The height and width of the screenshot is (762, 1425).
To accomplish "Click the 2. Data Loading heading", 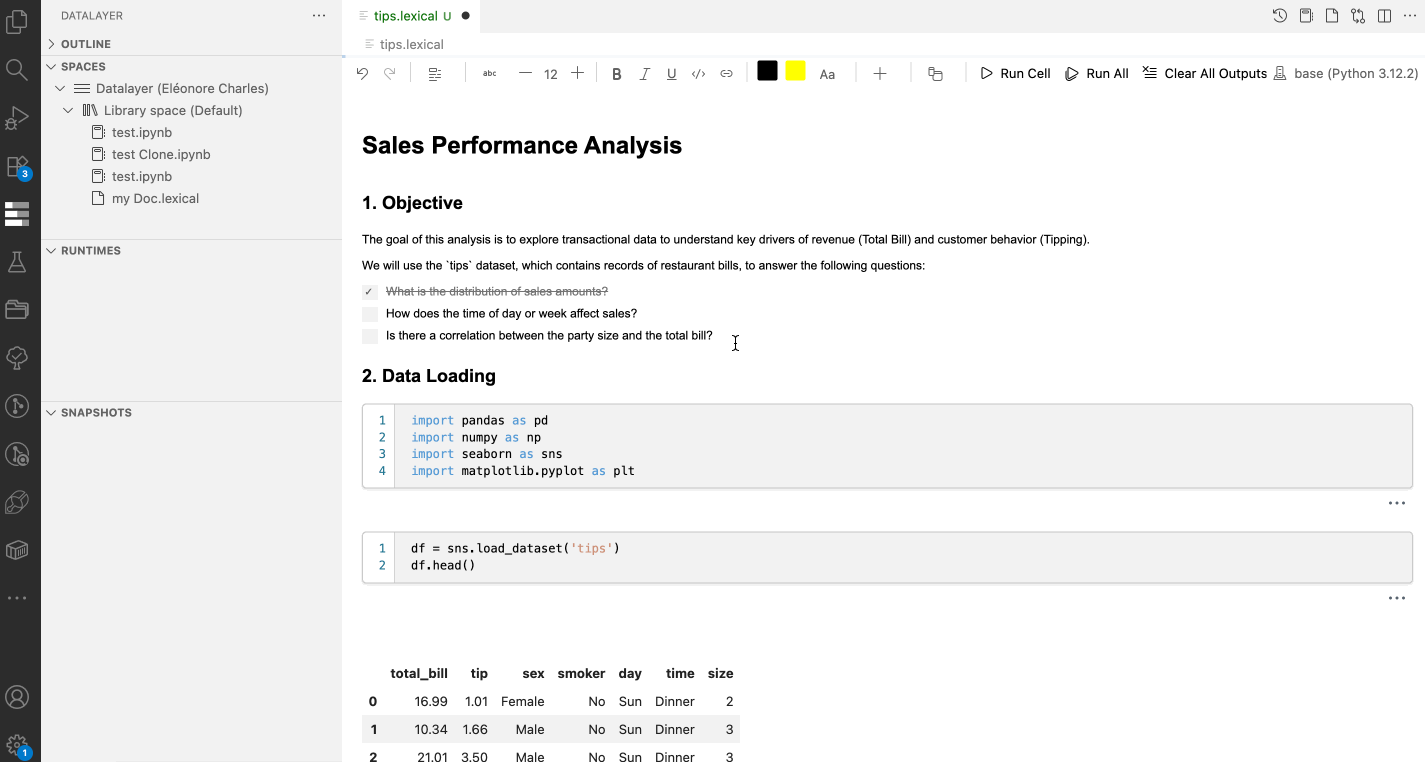I will (429, 376).
